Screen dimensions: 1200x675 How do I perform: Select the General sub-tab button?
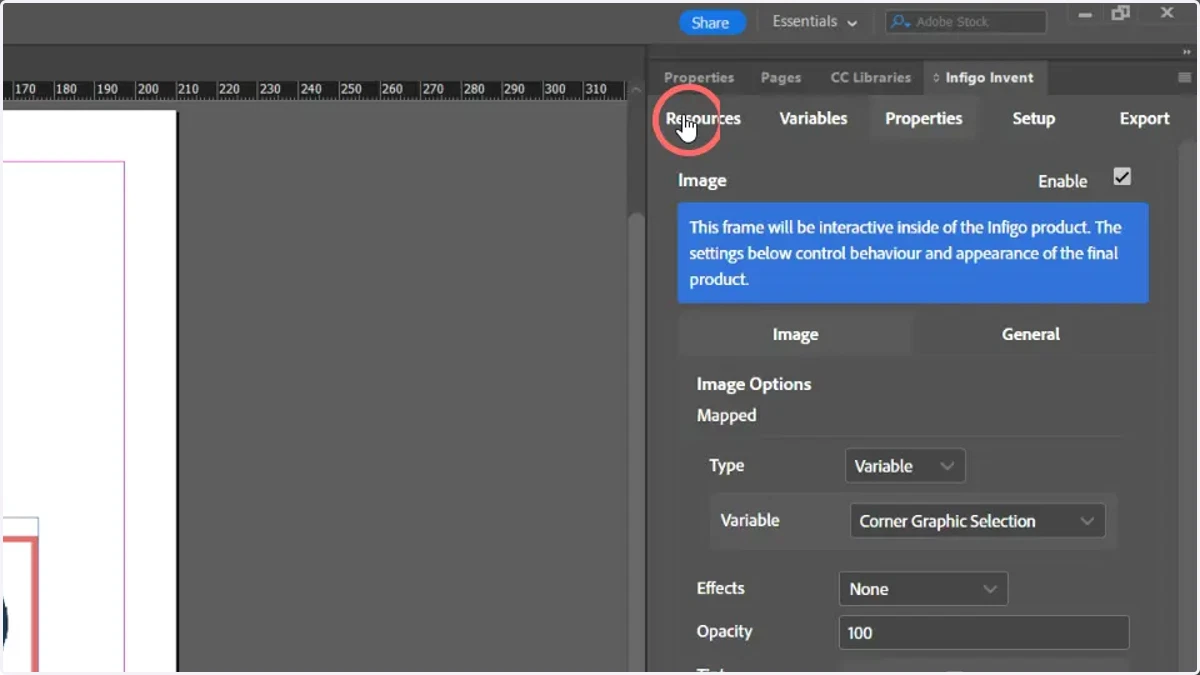[x=1031, y=335]
